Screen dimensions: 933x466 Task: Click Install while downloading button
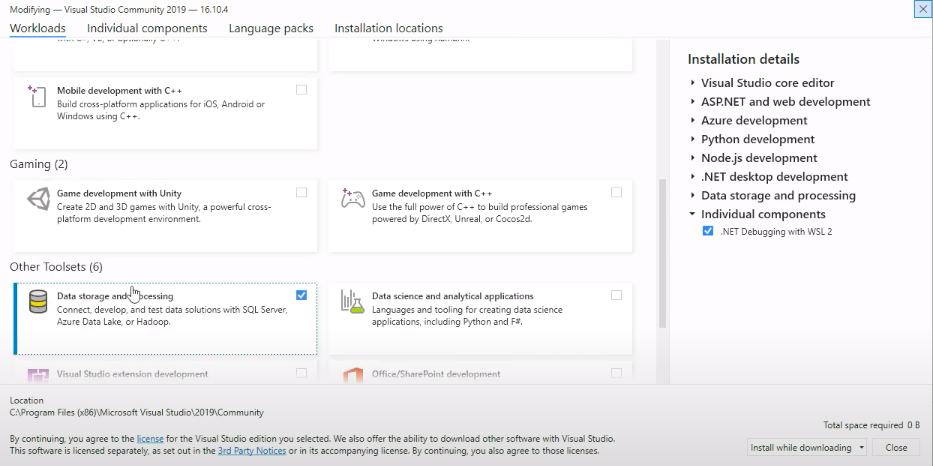point(801,448)
